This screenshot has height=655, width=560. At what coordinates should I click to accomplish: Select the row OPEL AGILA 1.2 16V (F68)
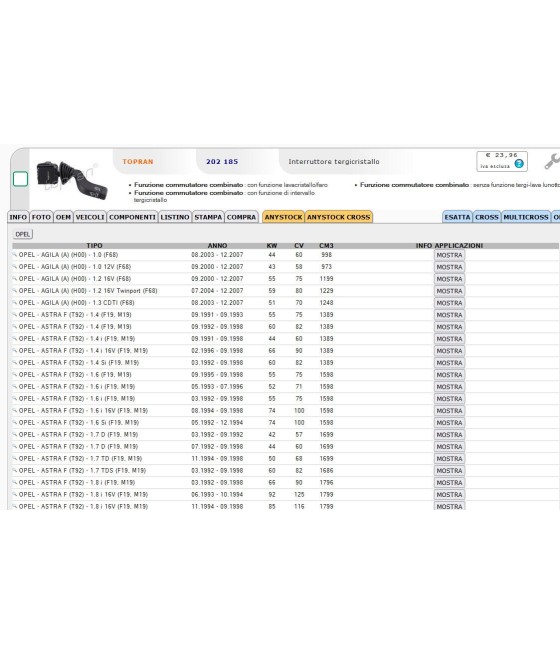click(285, 279)
